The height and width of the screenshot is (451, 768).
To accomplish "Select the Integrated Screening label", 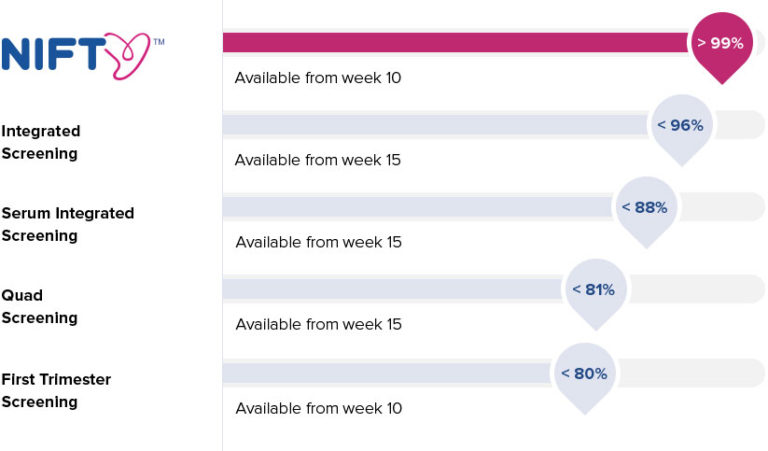I will (41, 142).
